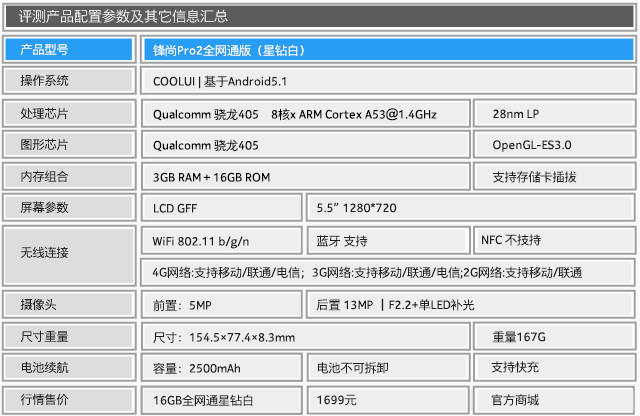The height and width of the screenshot is (416, 640).
Task: Click the blue 产品型号 label cell
Action: 69,49
